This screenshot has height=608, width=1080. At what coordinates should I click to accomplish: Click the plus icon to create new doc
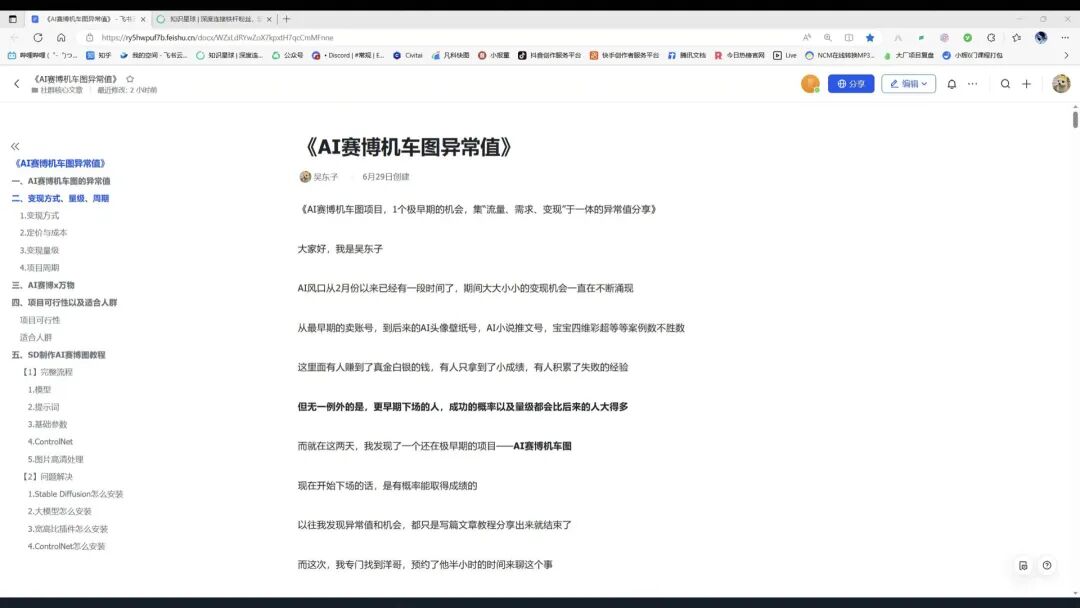tap(1026, 84)
